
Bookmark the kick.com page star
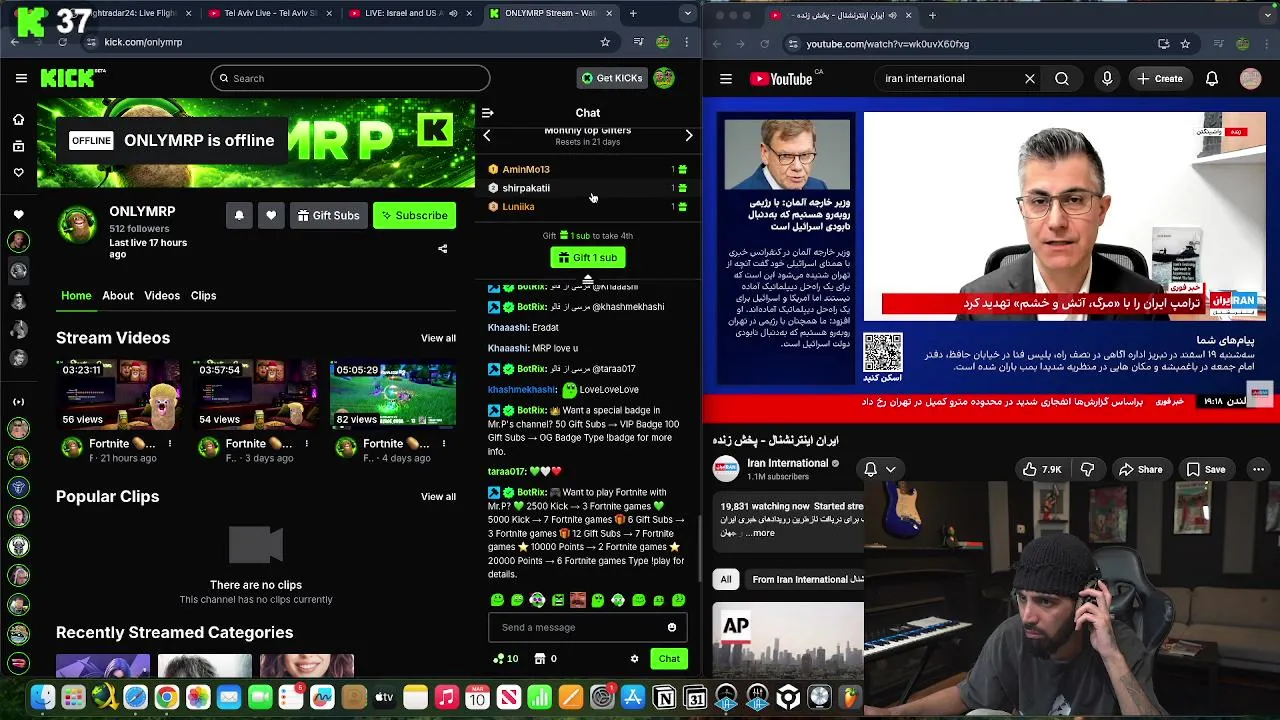(605, 42)
